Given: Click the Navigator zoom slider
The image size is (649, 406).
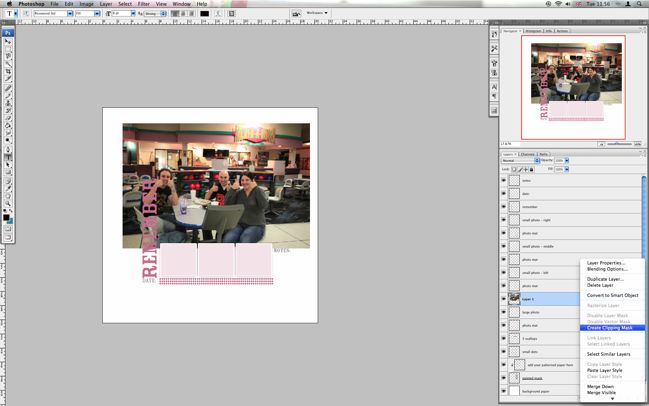Looking at the screenshot, I should pos(620,144).
